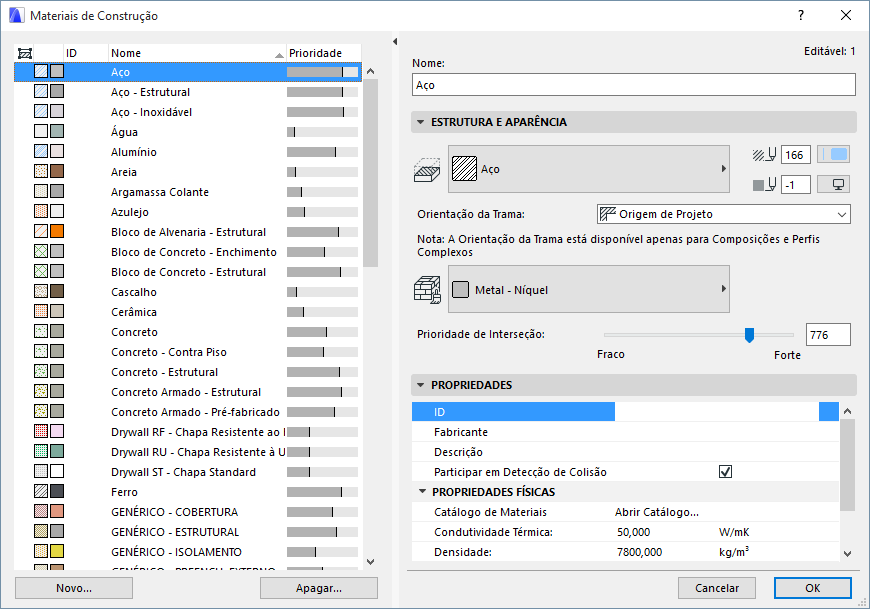
Task: Click the background pen field -1
Action: coord(796,185)
